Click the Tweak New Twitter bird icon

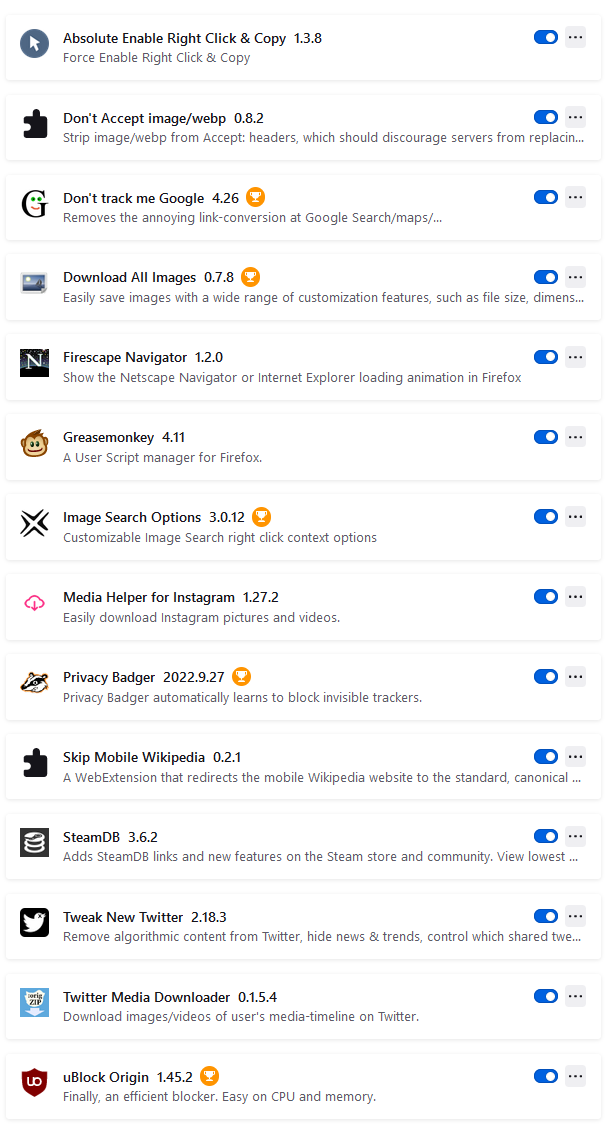point(35,923)
